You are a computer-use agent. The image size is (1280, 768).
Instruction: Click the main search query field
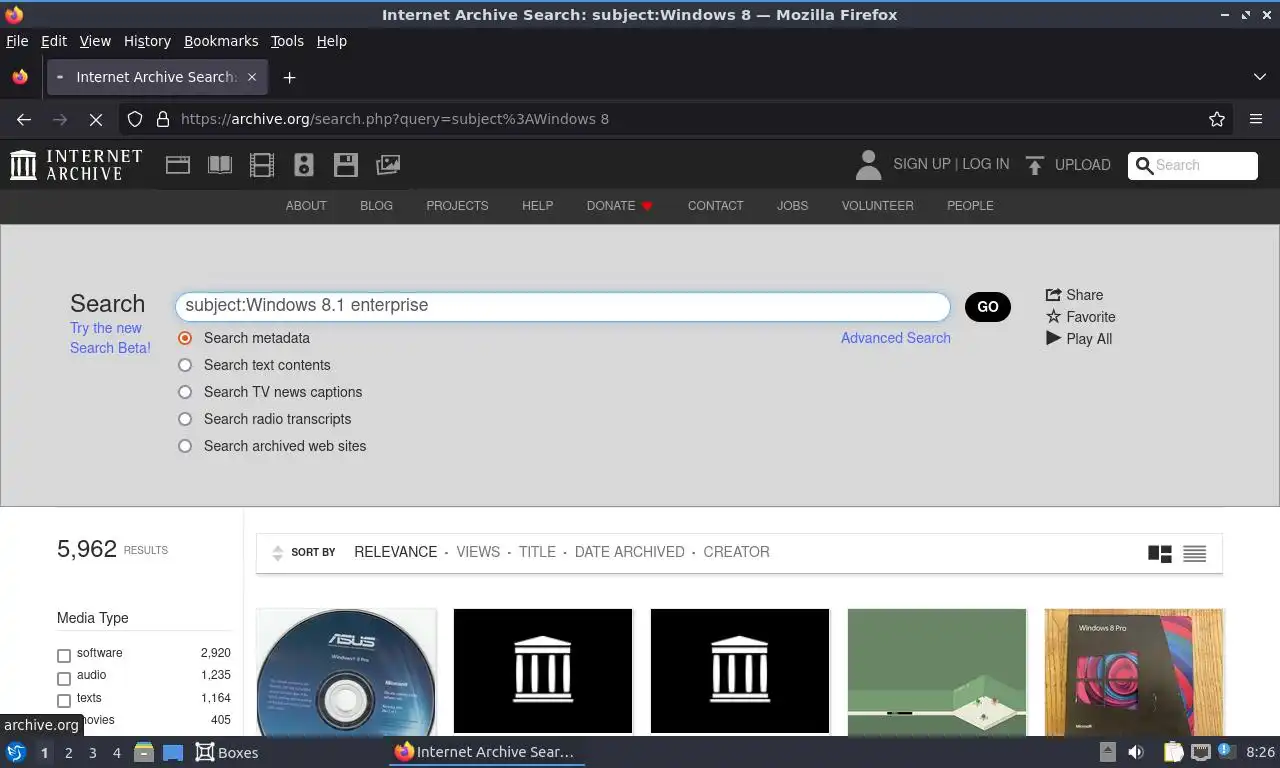click(562, 306)
